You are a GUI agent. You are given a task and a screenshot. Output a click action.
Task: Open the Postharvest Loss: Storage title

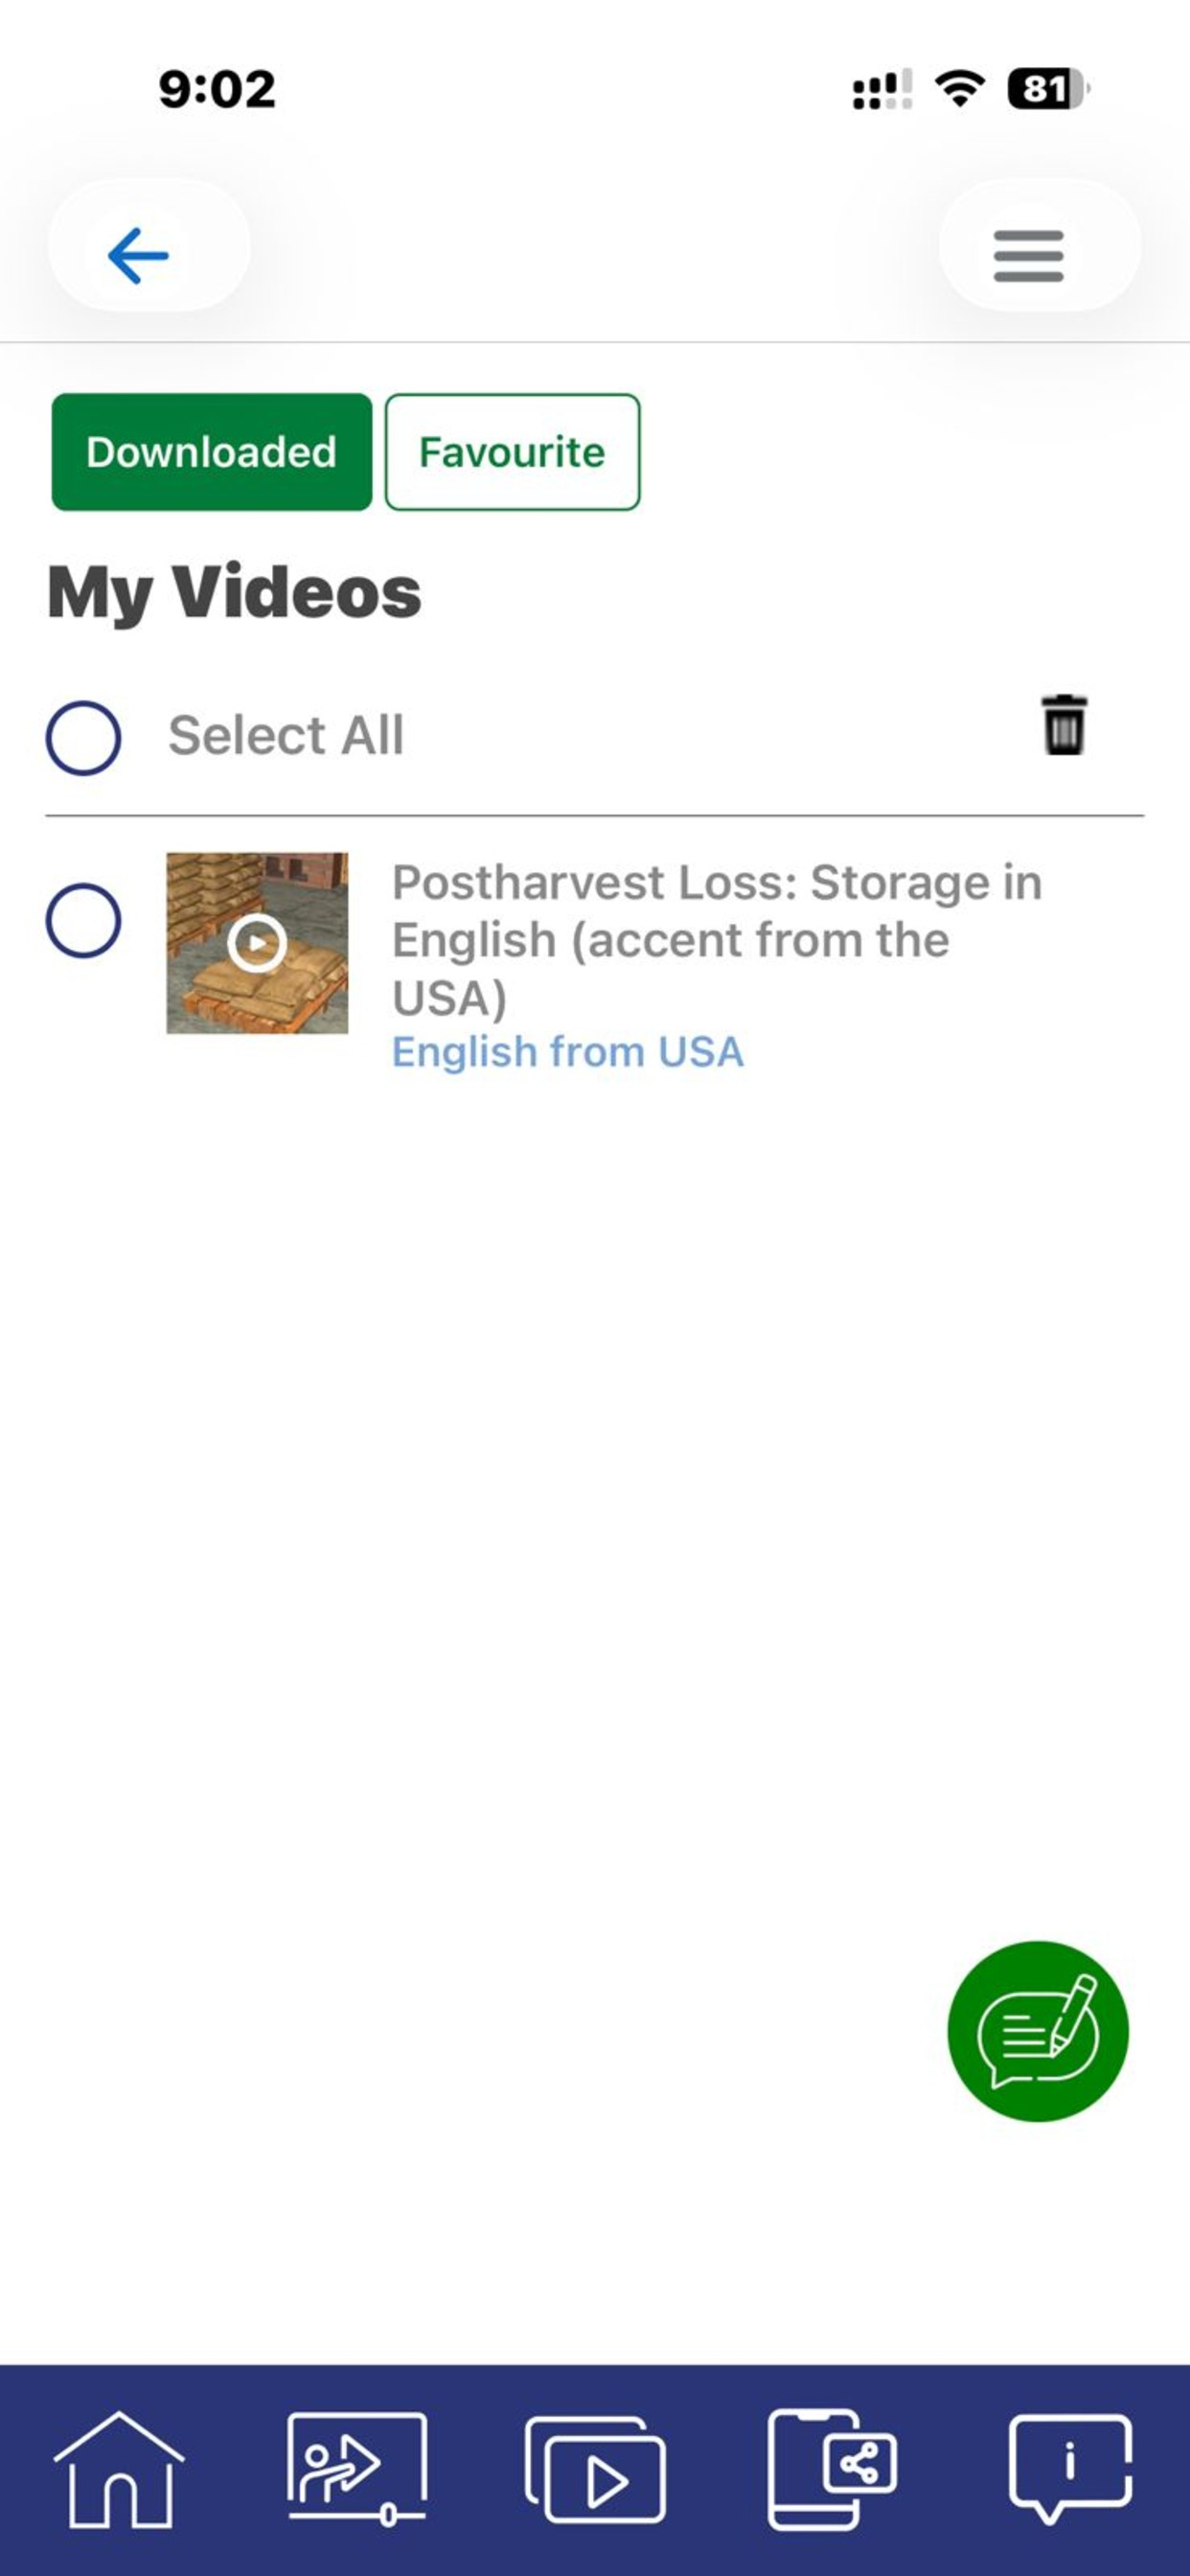click(717, 940)
